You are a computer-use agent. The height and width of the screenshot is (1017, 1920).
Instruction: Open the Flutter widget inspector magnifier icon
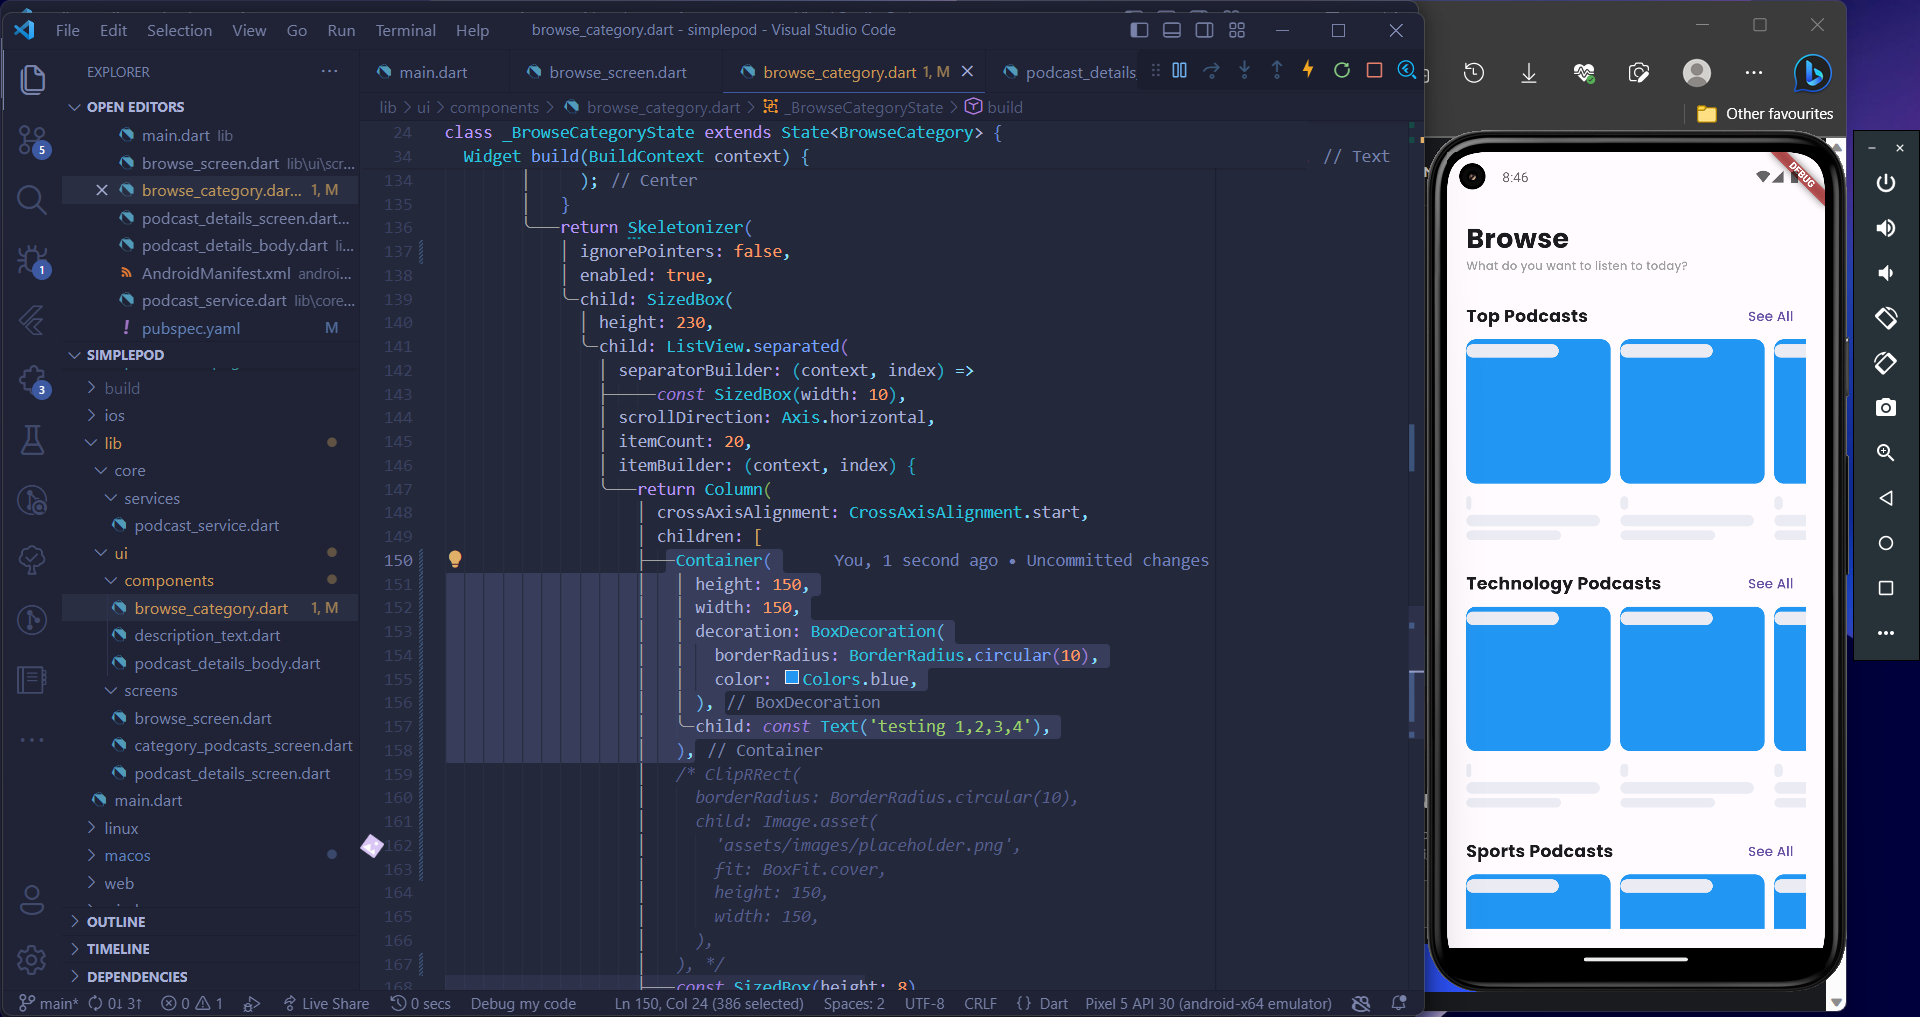click(x=1405, y=71)
